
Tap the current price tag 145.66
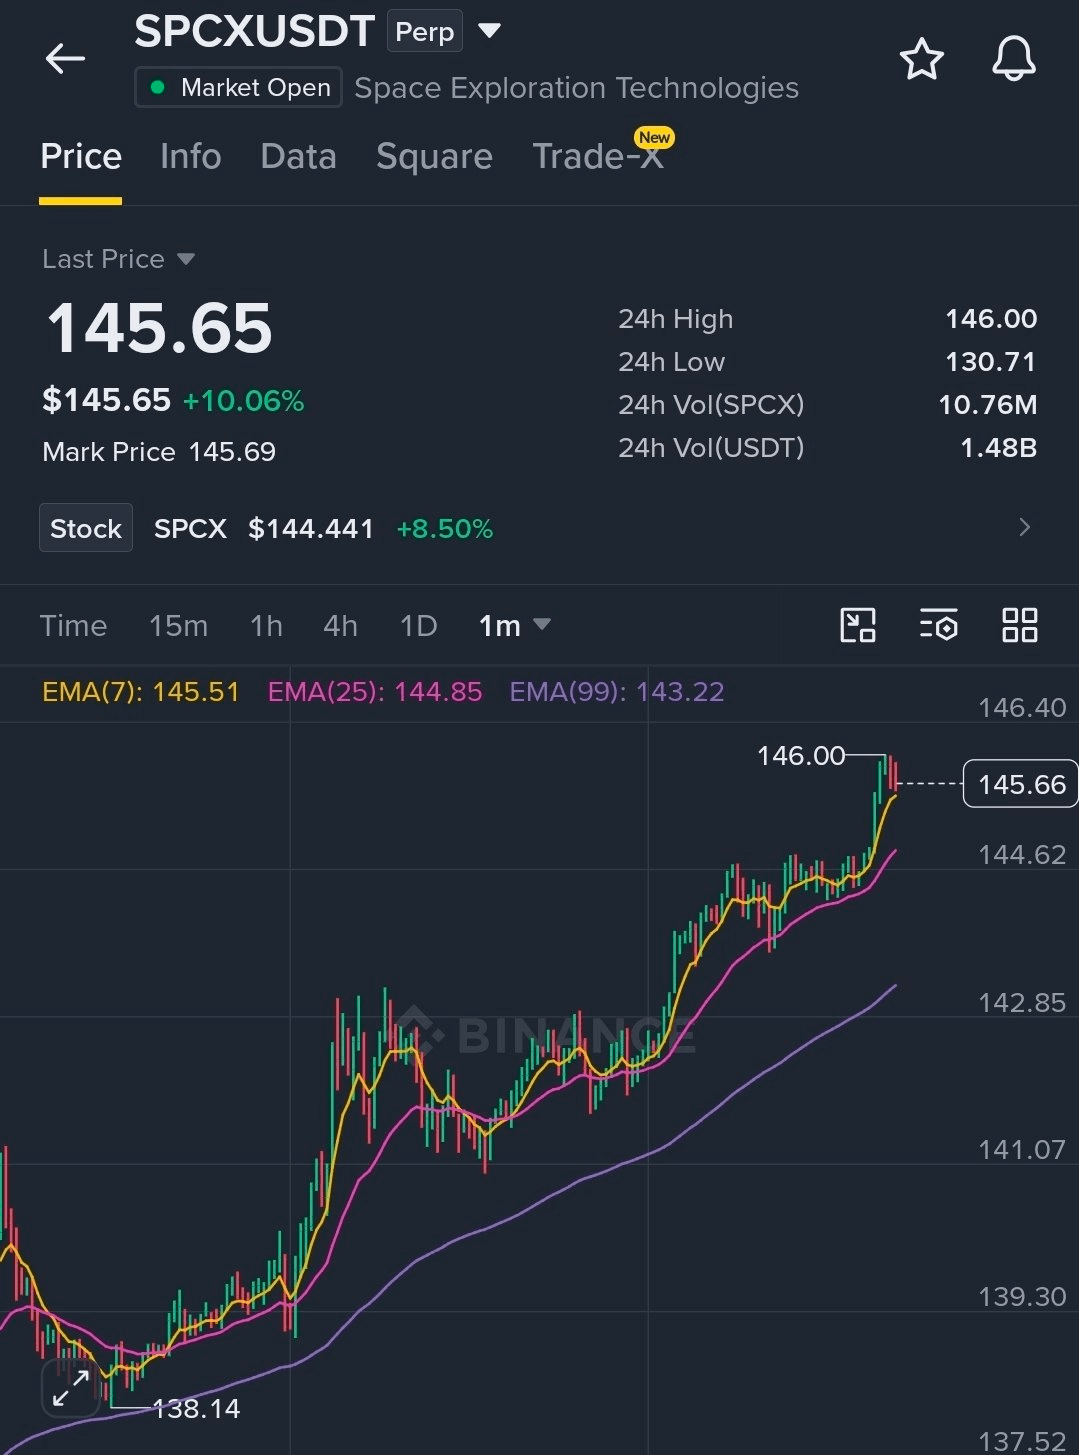pos(1021,784)
